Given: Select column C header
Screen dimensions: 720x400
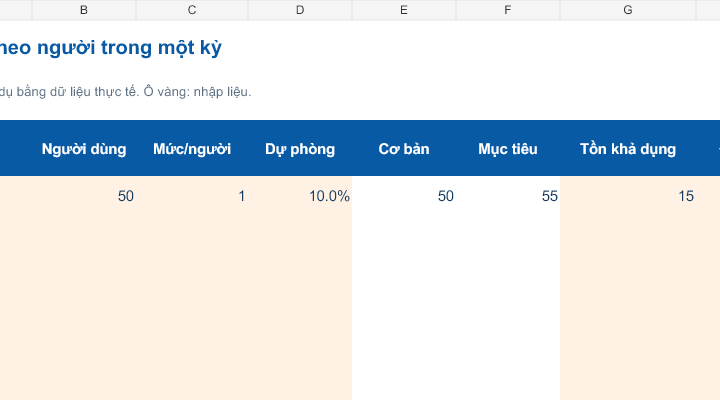Looking at the screenshot, I should pyautogui.click(x=192, y=10).
